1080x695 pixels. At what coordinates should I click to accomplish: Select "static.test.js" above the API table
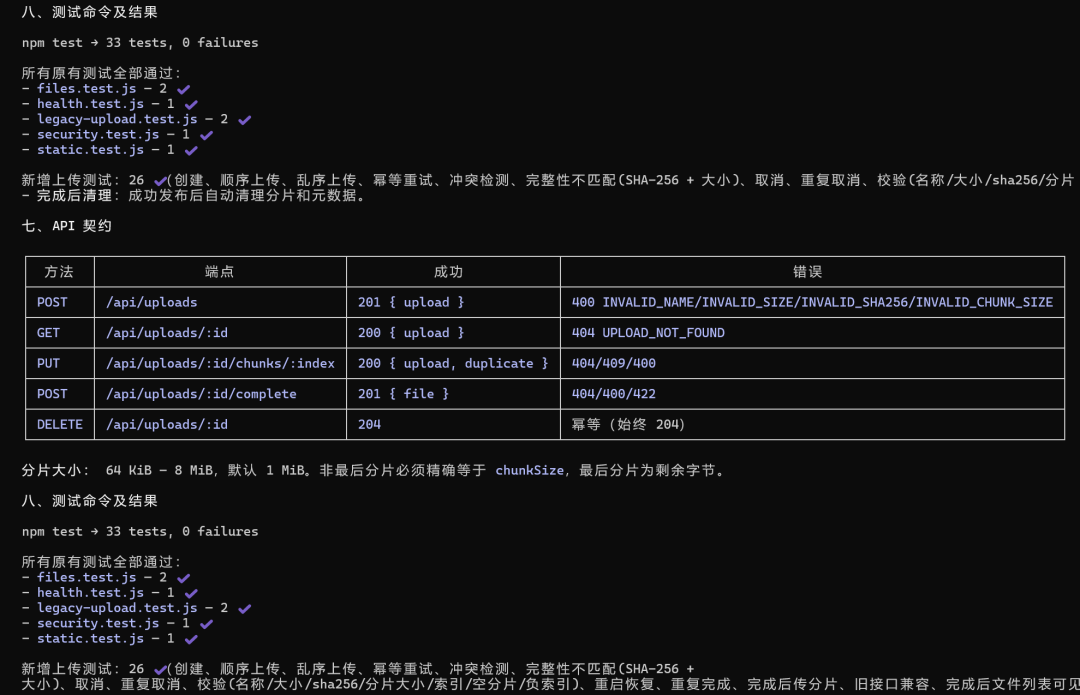tap(90, 149)
